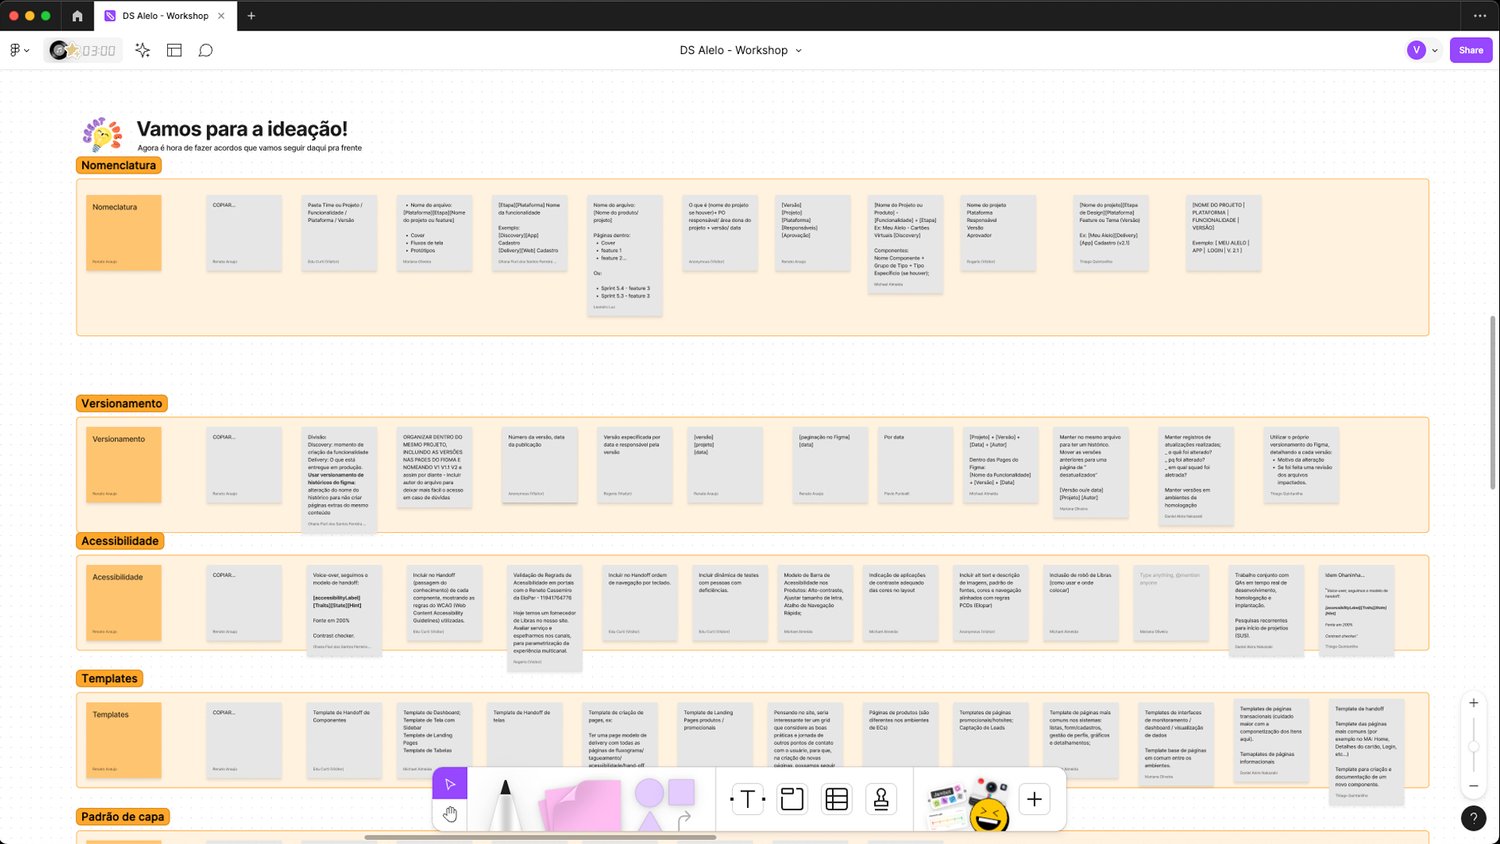1500x844 pixels.
Task: Select the Table tool
Action: [837, 799]
